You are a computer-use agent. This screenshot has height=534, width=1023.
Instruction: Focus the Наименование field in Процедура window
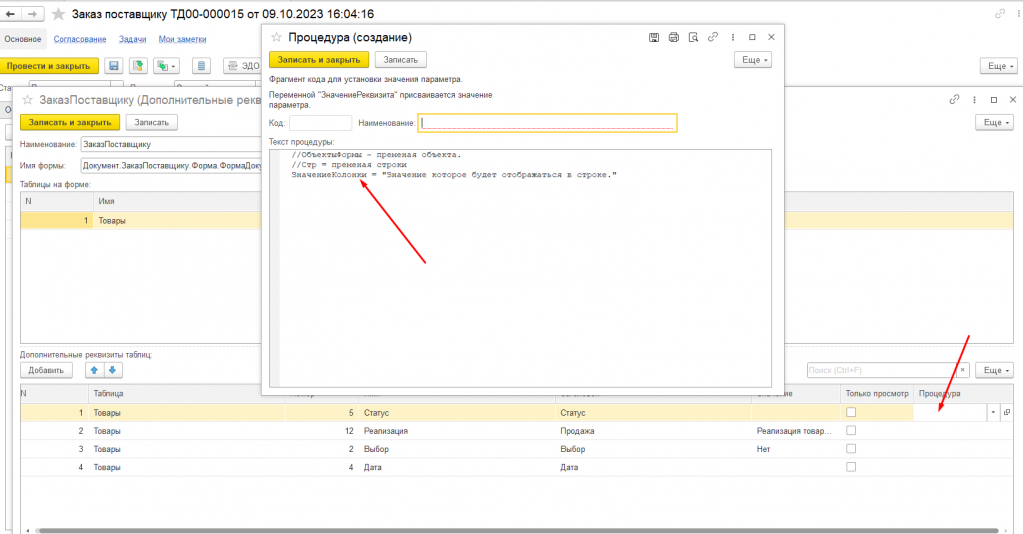pyautogui.click(x=547, y=123)
